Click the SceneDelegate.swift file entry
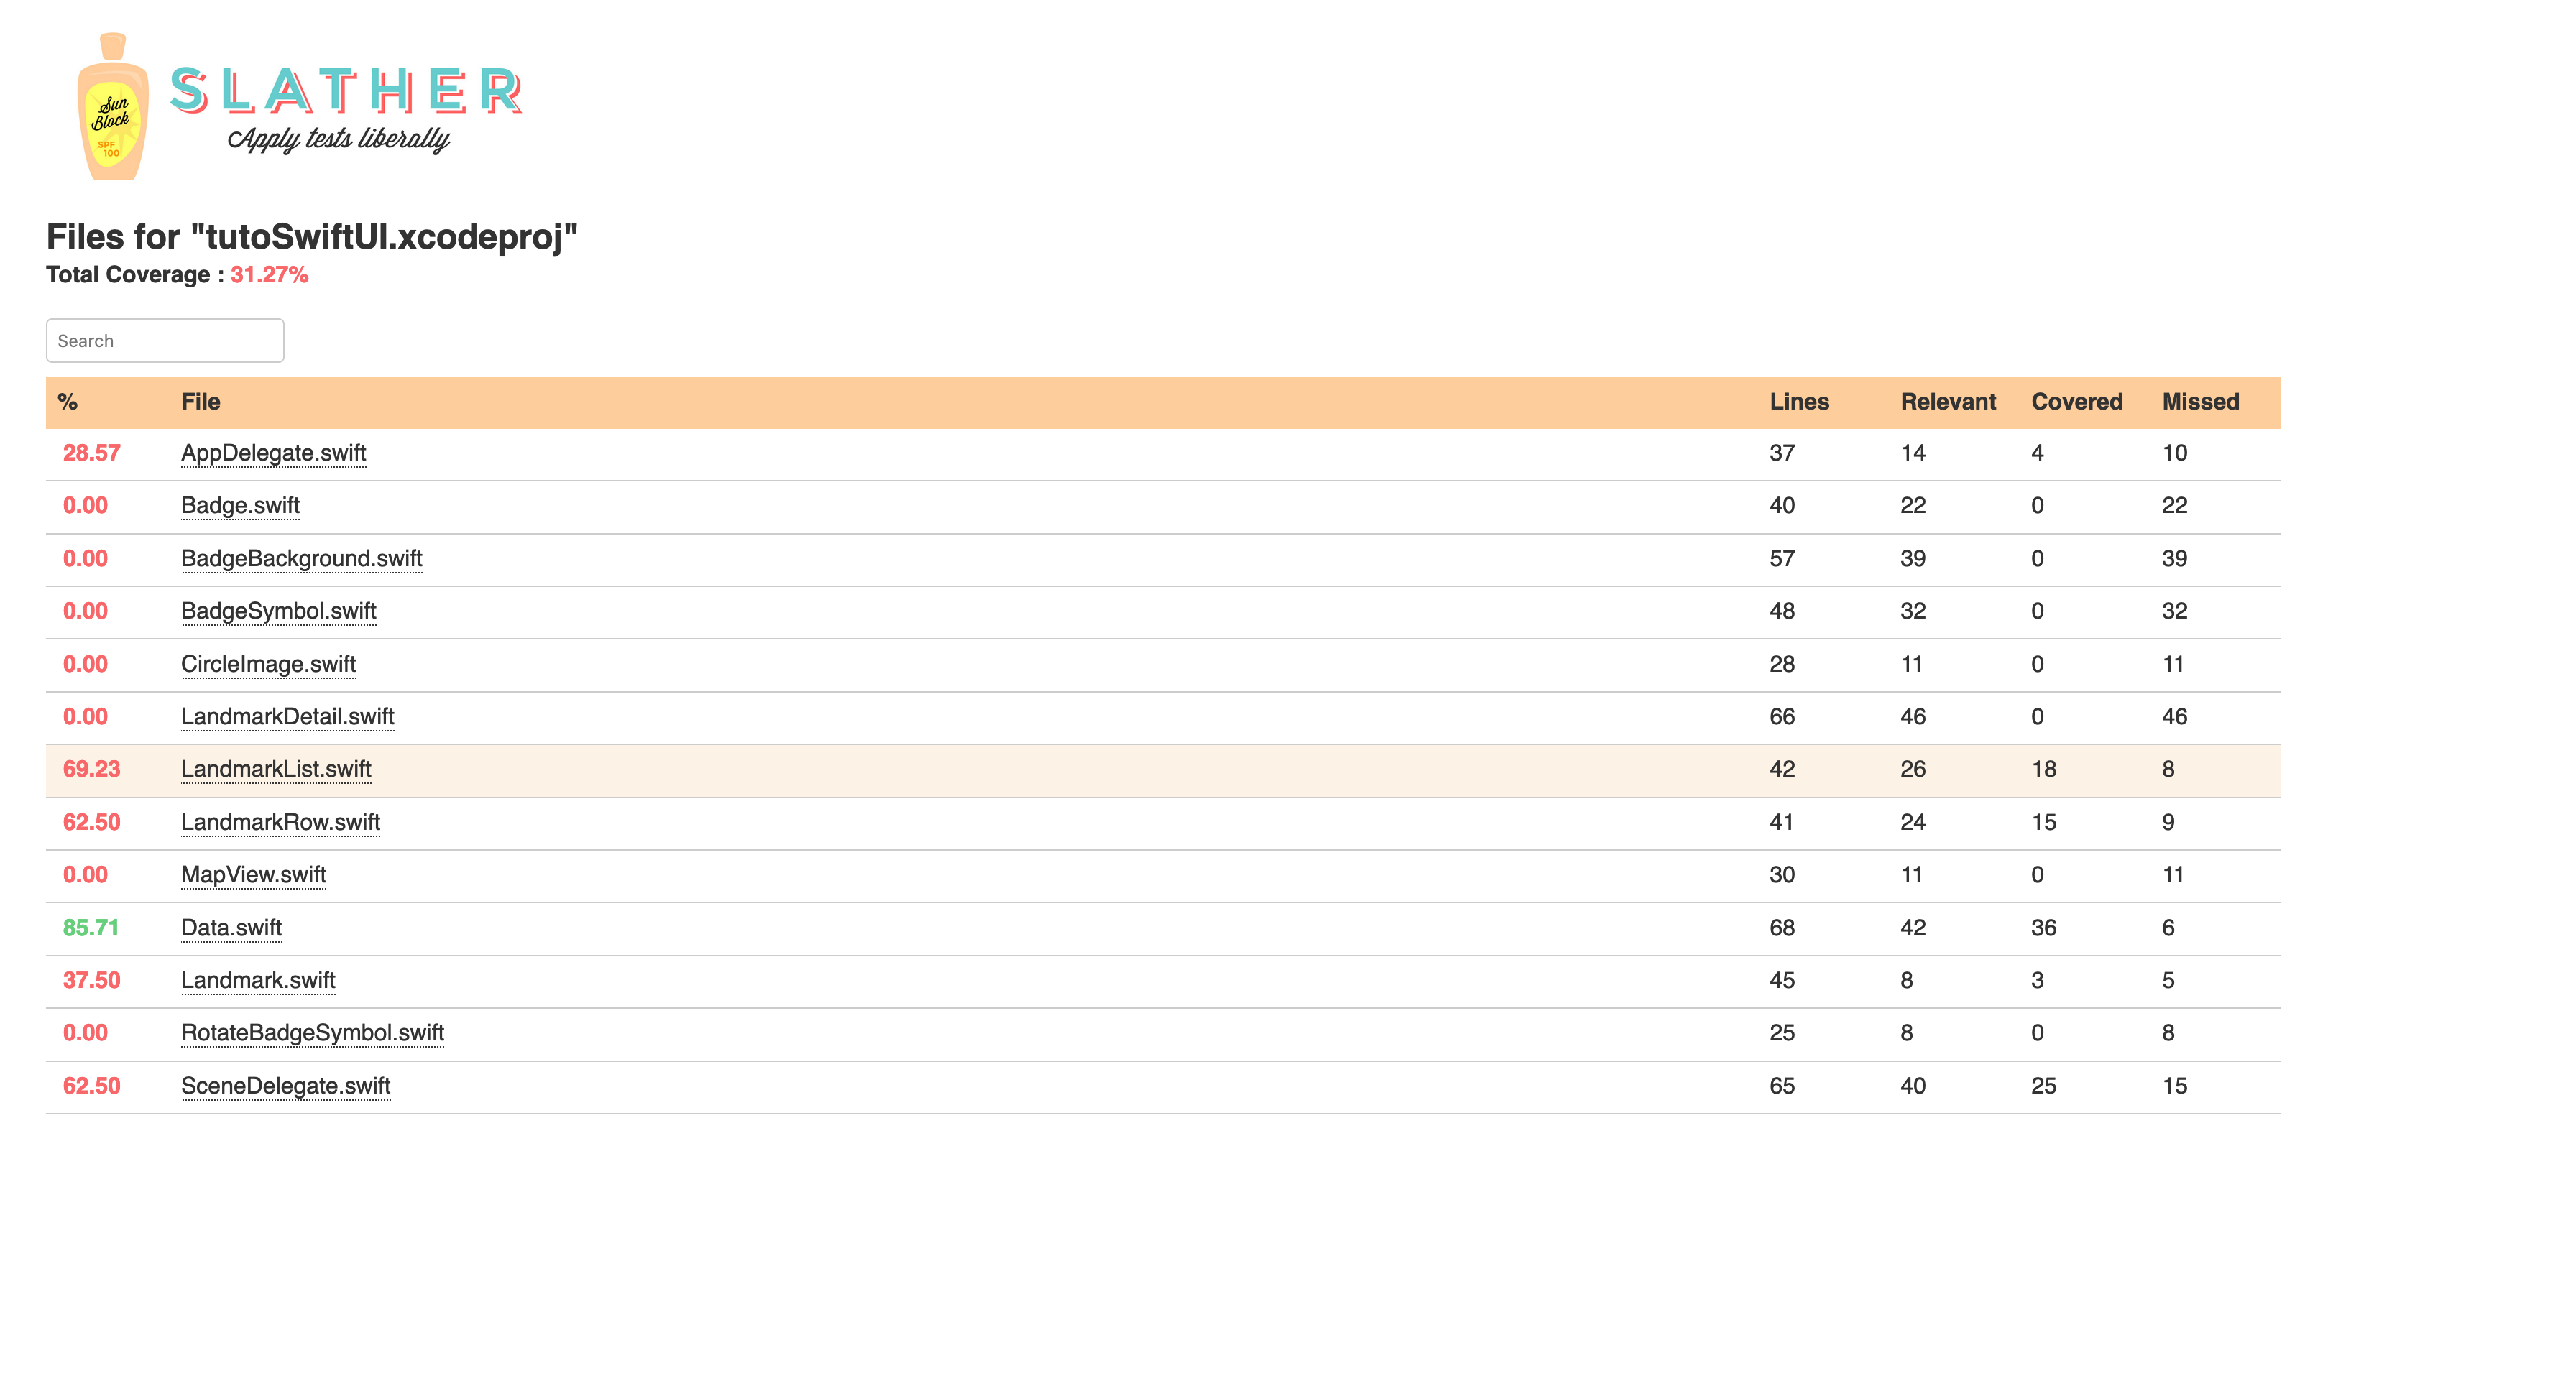 [x=287, y=1086]
